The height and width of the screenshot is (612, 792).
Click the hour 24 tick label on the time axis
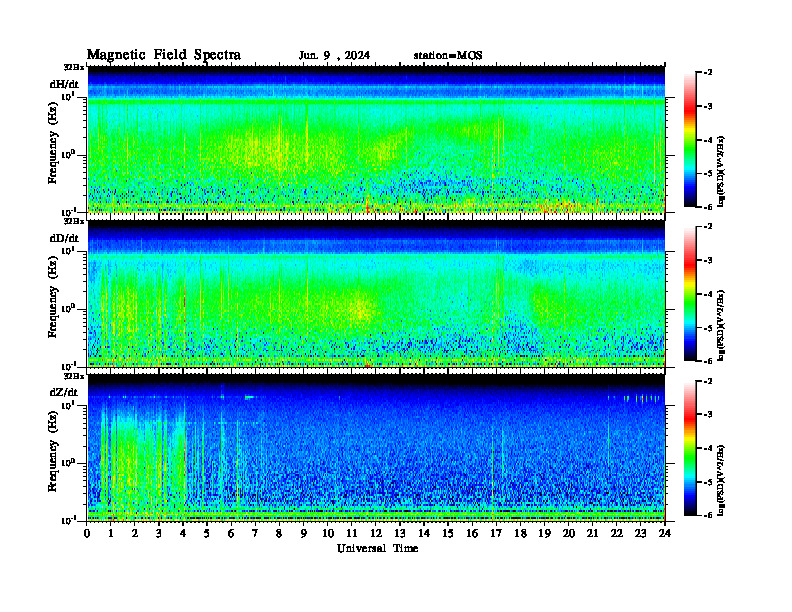pos(665,533)
